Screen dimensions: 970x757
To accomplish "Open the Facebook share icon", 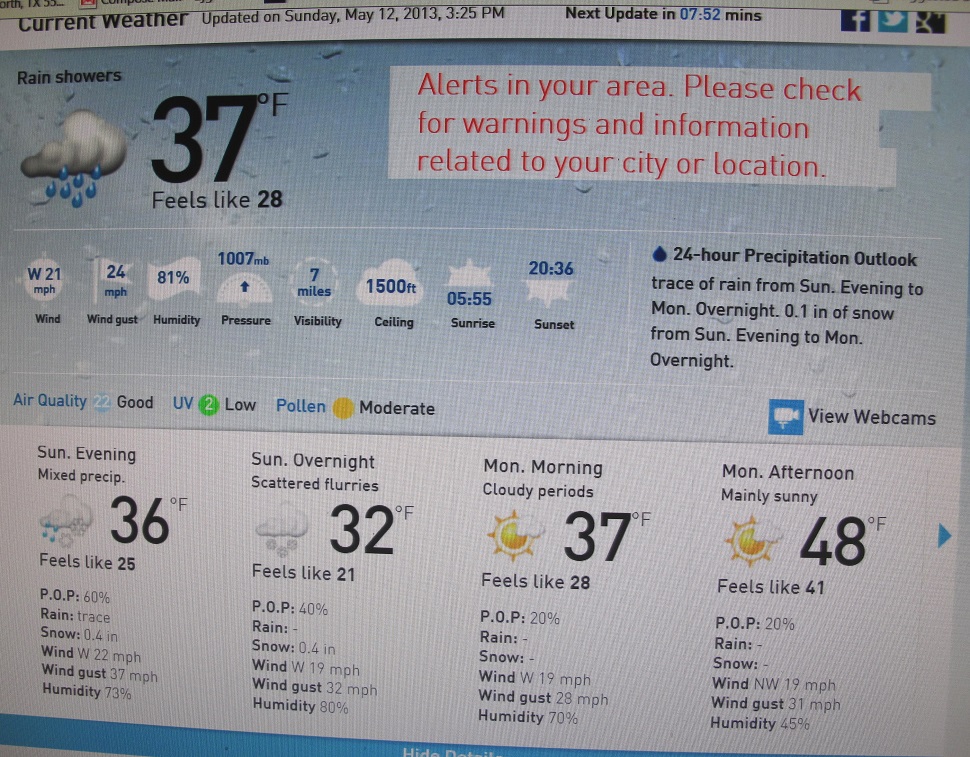I will 855,20.
